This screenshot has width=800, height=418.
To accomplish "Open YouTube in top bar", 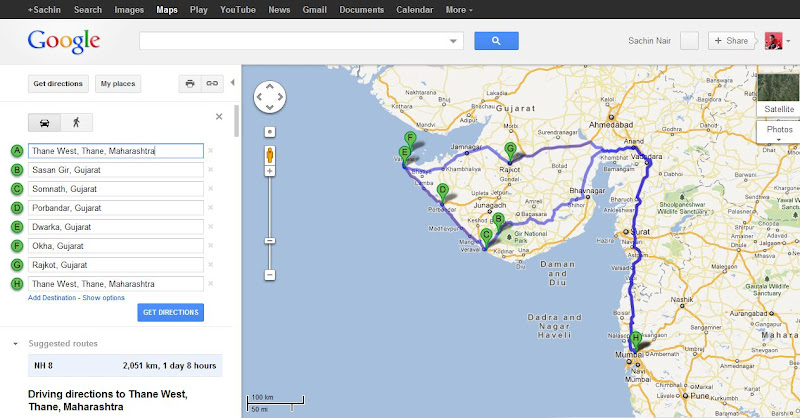I will (x=238, y=10).
